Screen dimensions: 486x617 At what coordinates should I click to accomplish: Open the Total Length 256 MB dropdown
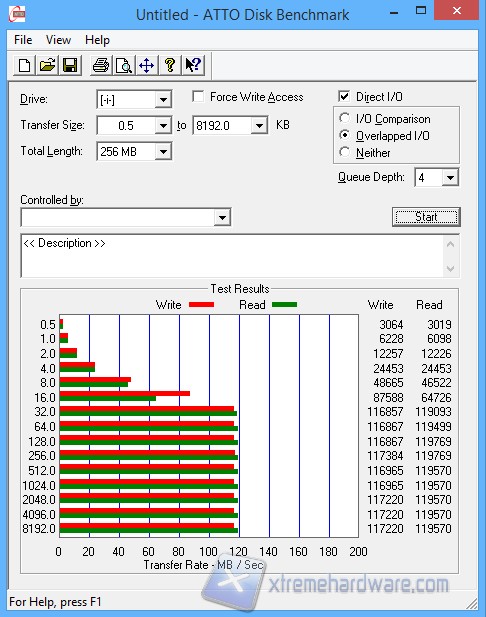(163, 151)
